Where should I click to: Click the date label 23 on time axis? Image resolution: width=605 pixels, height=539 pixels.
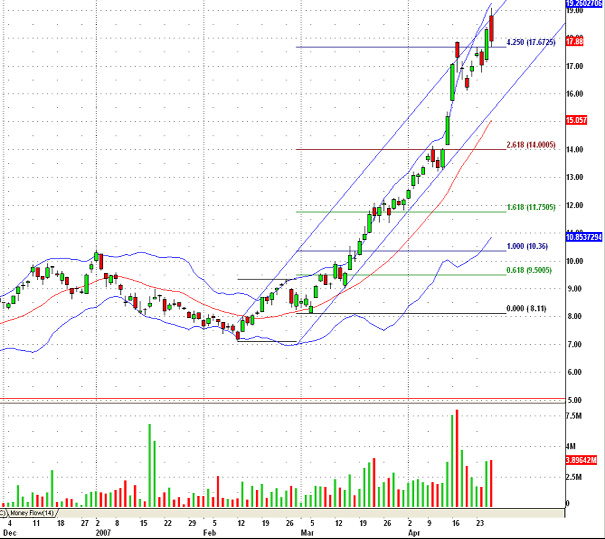480,524
